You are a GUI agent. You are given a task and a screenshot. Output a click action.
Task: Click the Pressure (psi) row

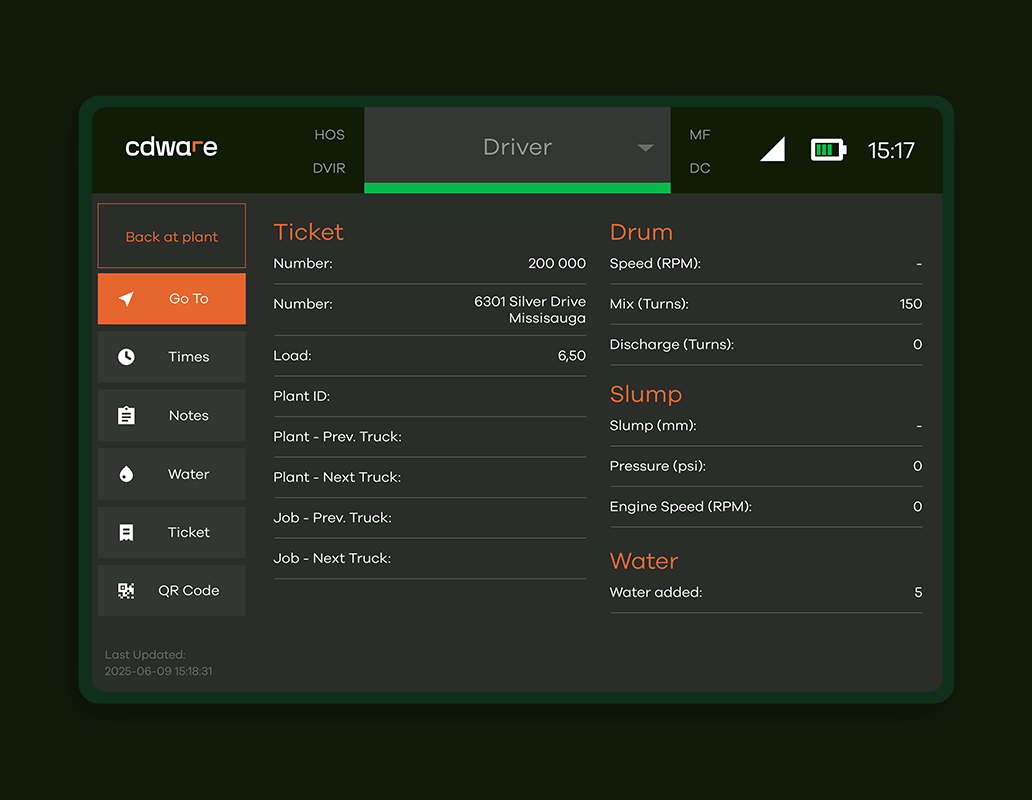[766, 466]
